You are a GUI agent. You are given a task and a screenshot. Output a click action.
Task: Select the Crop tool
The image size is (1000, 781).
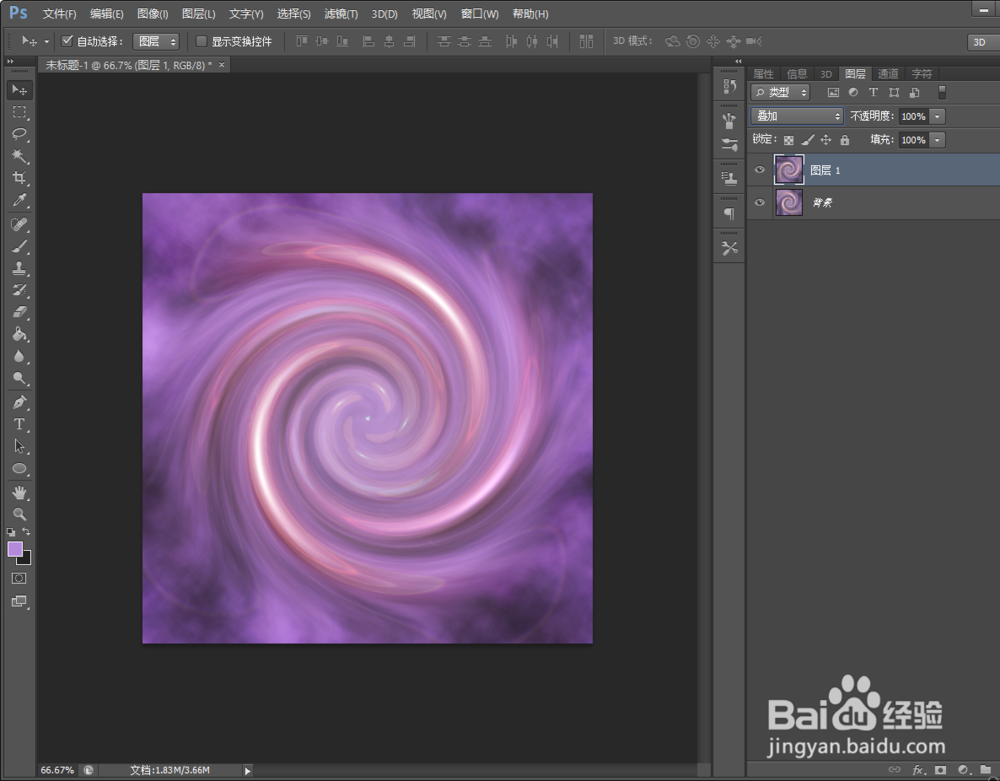click(20, 178)
